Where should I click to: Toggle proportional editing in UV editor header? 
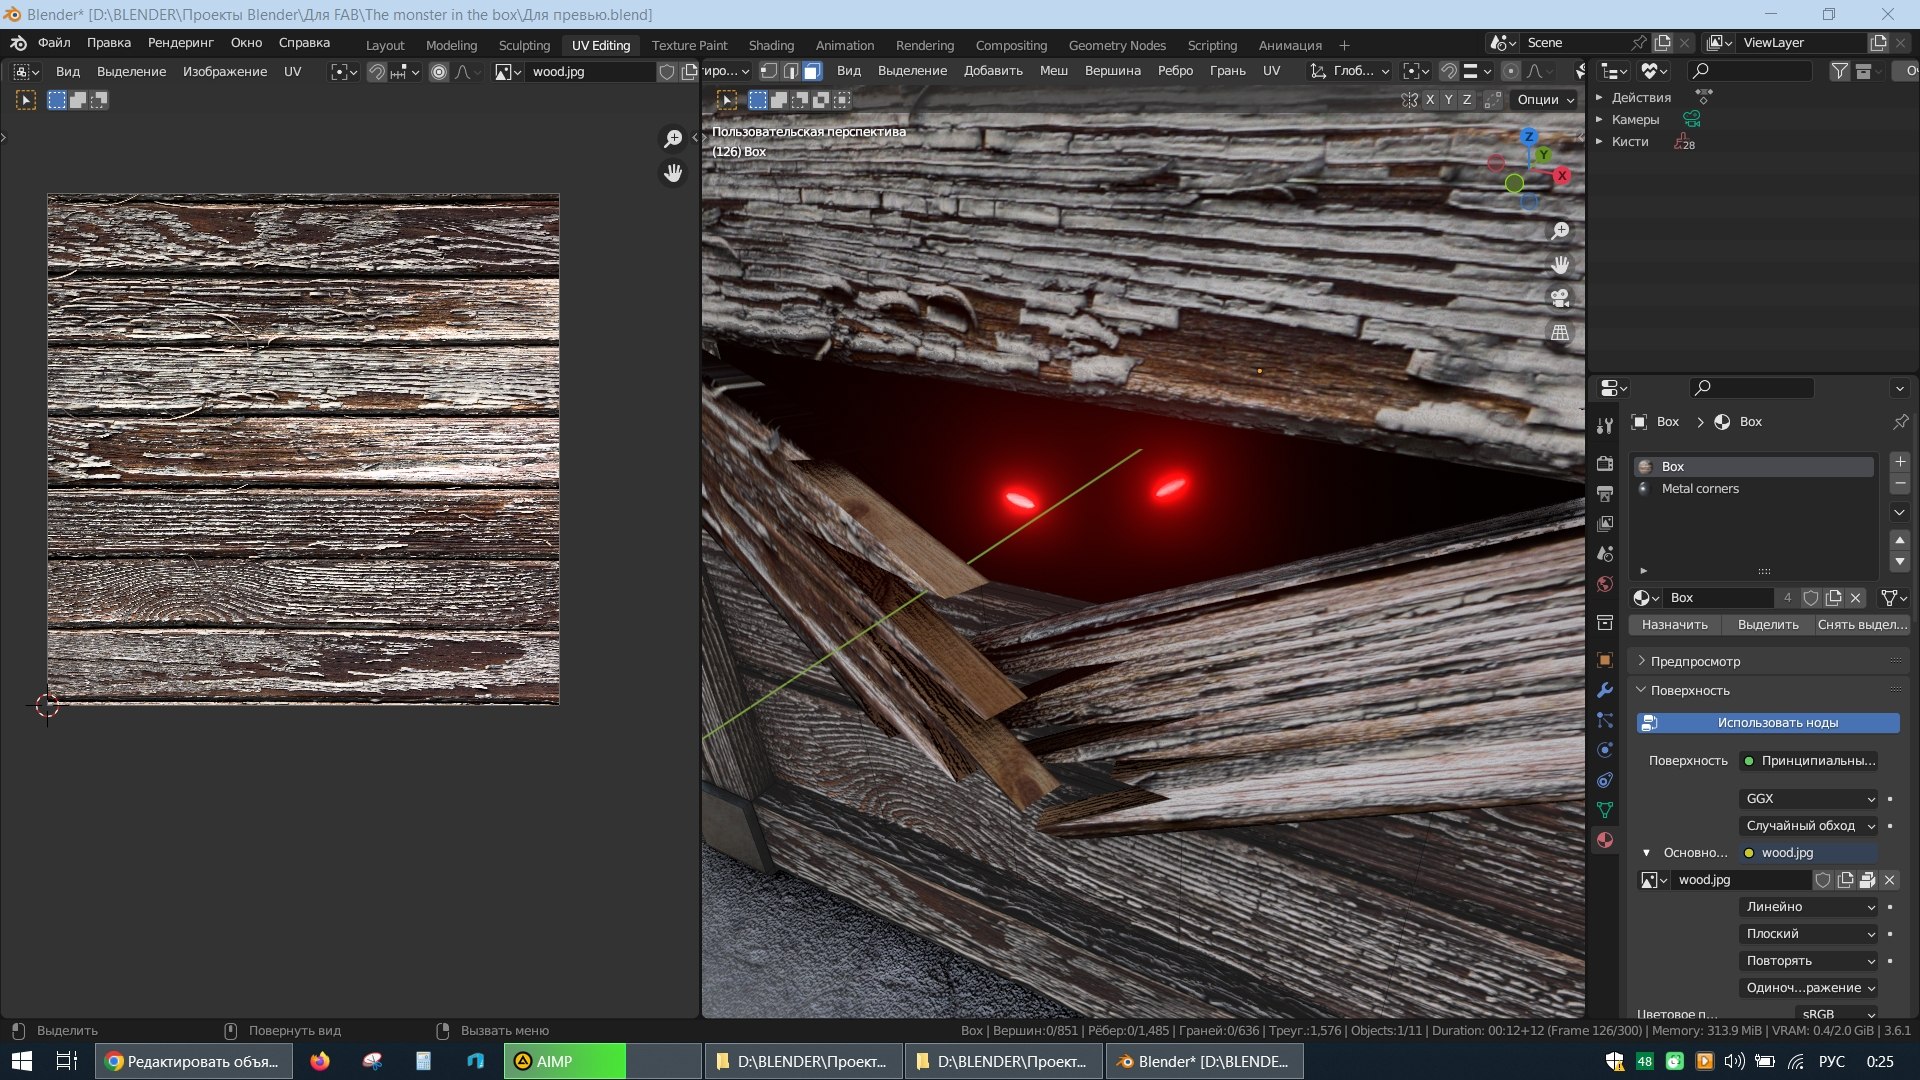(438, 72)
